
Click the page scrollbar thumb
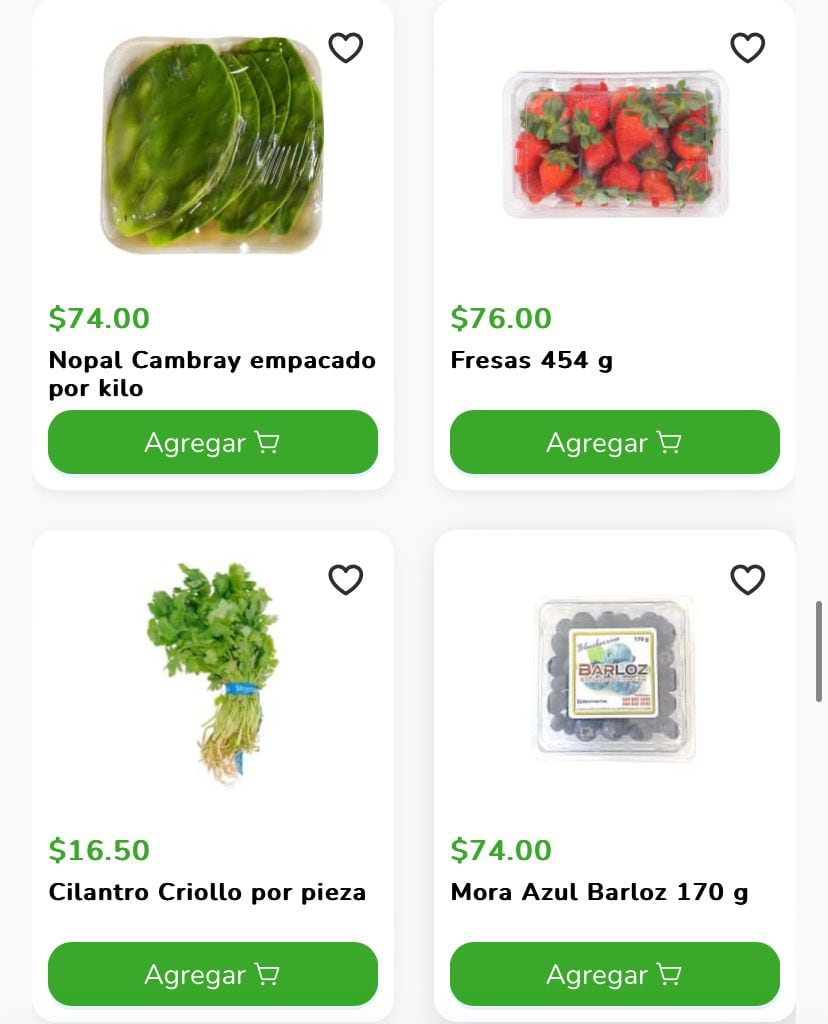point(820,650)
